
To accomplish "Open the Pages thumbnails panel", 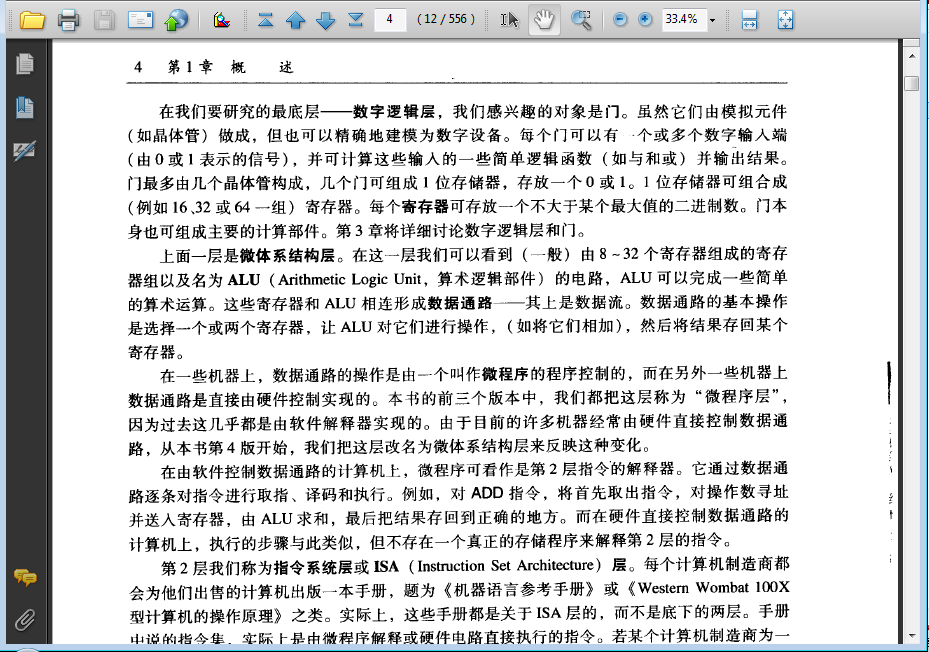I will 25,63.
